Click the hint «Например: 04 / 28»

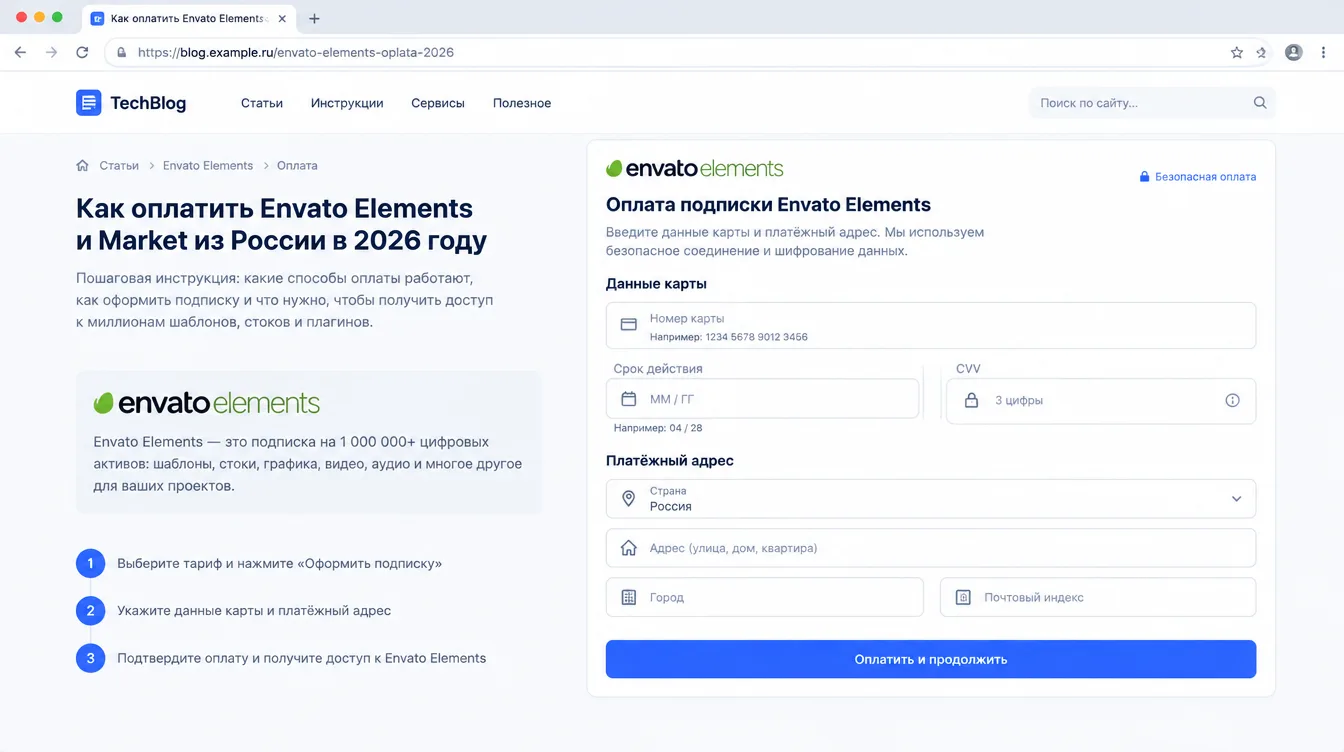click(658, 428)
